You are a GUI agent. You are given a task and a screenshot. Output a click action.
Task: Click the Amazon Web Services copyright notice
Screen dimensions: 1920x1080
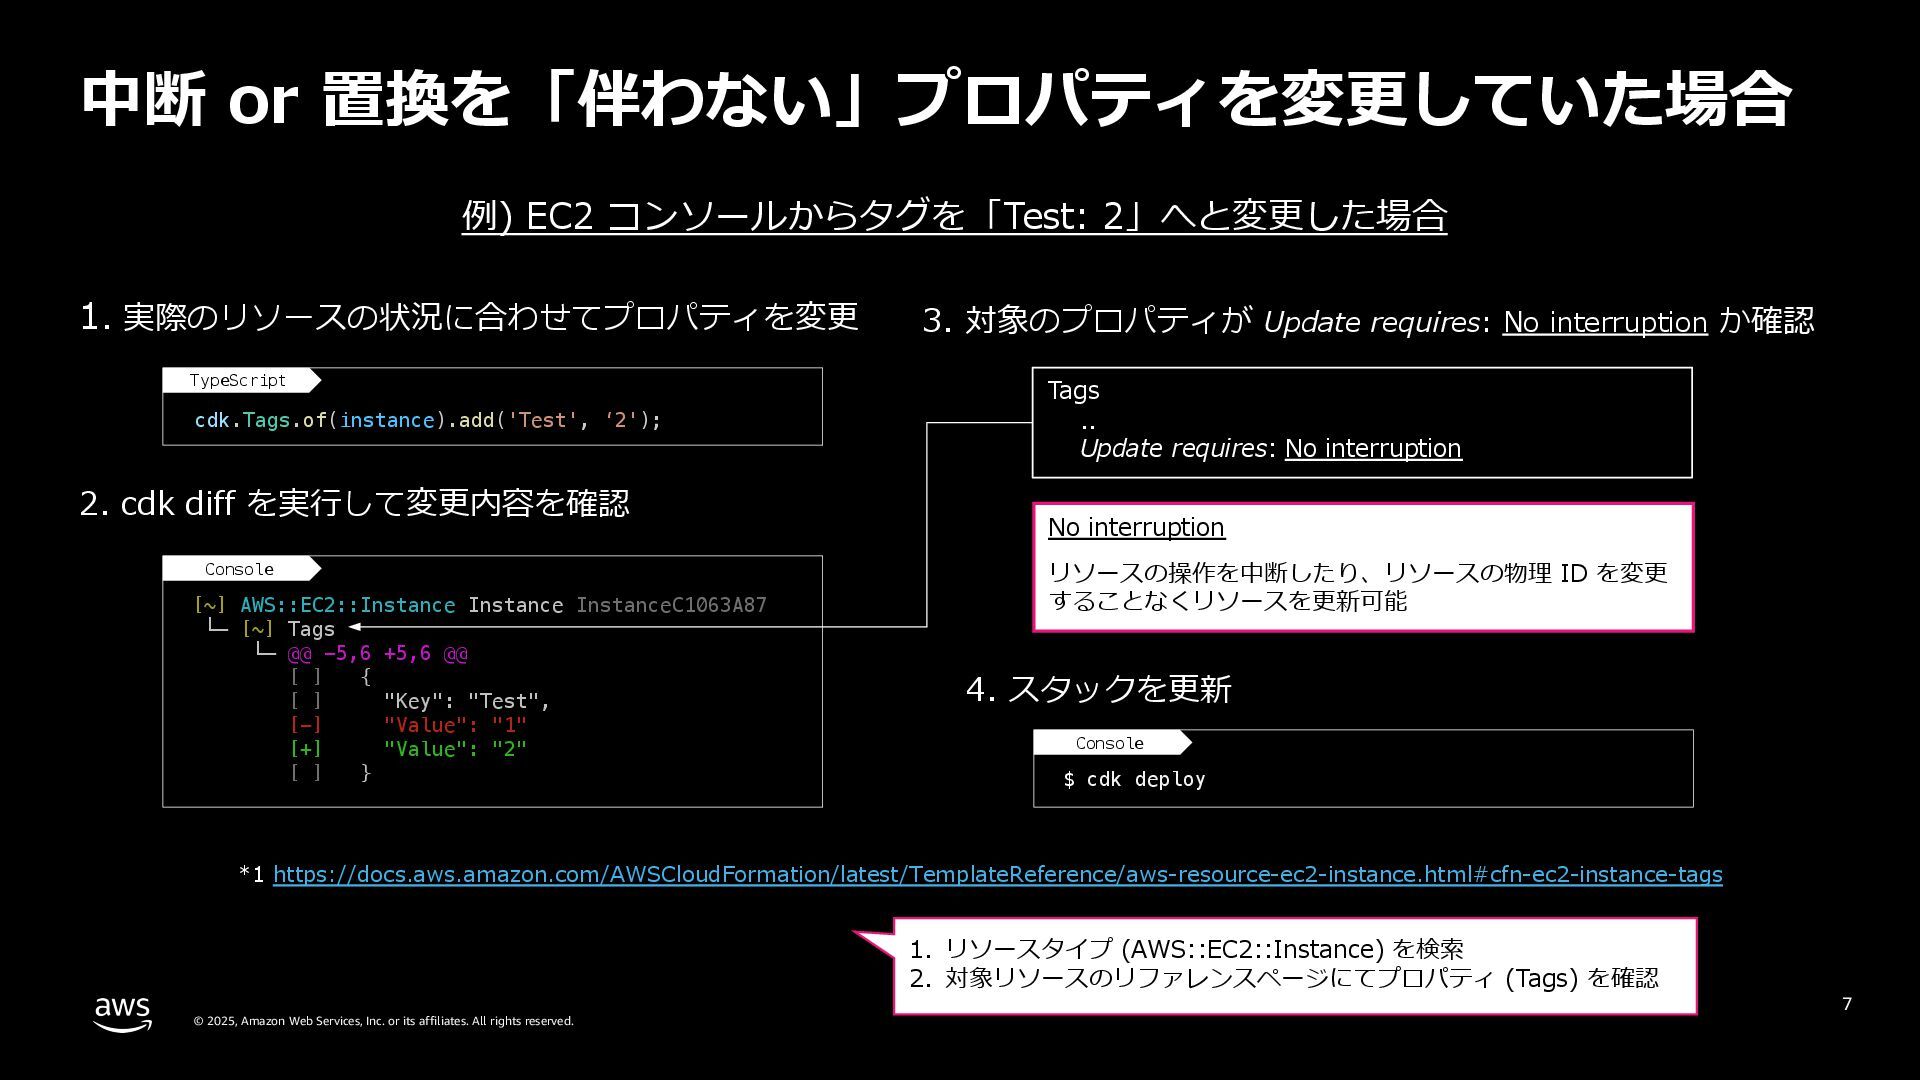384,1021
